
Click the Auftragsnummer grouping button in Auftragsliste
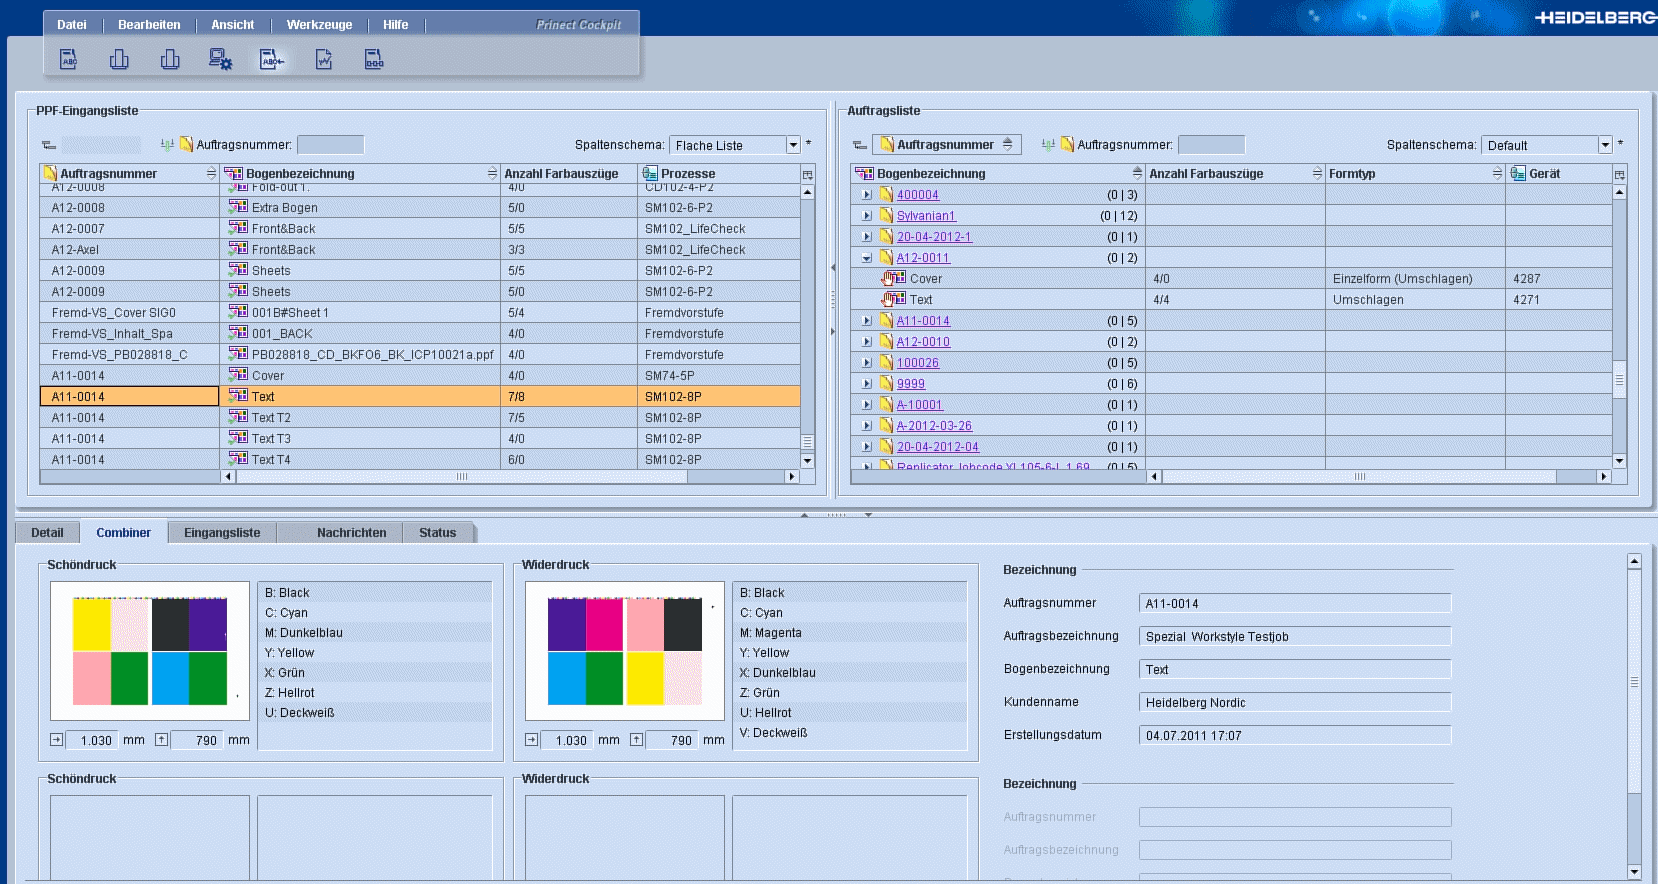(x=946, y=145)
